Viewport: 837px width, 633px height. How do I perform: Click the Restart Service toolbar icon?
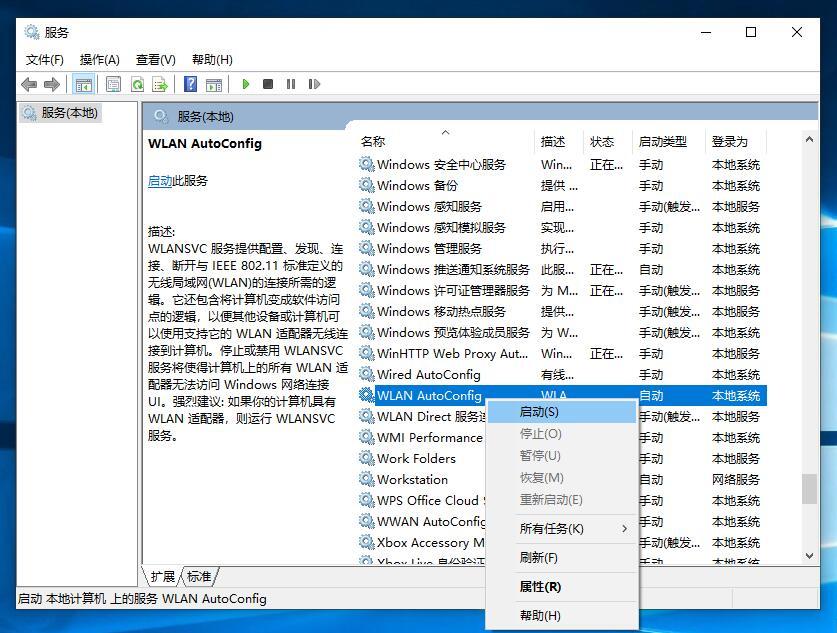(x=314, y=85)
